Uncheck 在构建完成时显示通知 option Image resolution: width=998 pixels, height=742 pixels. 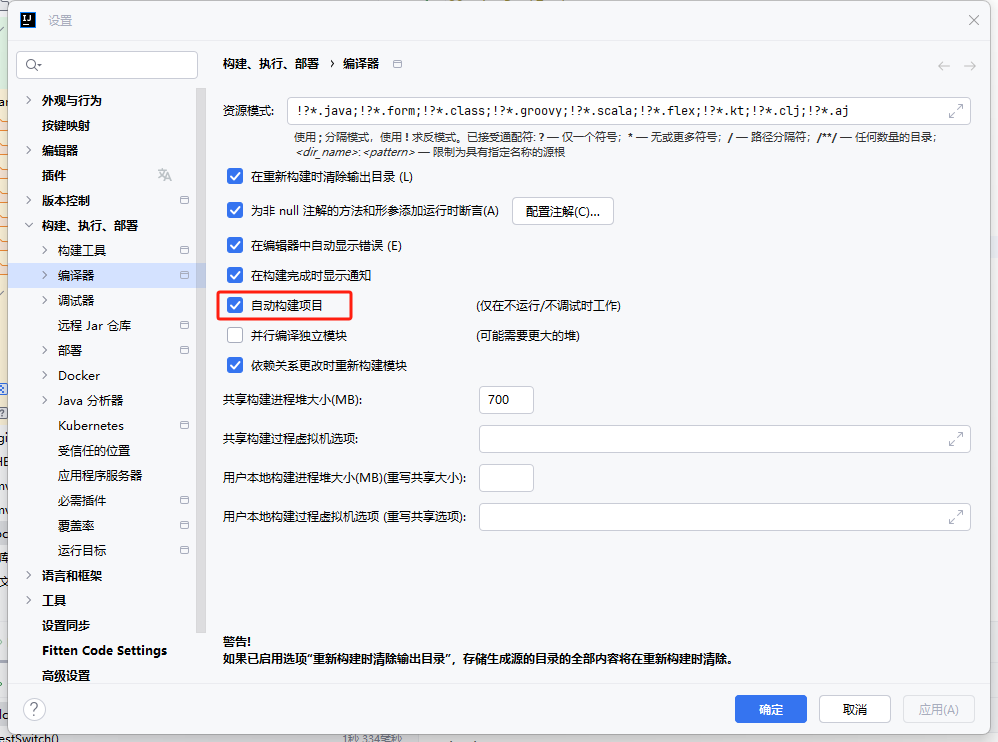coord(235,275)
